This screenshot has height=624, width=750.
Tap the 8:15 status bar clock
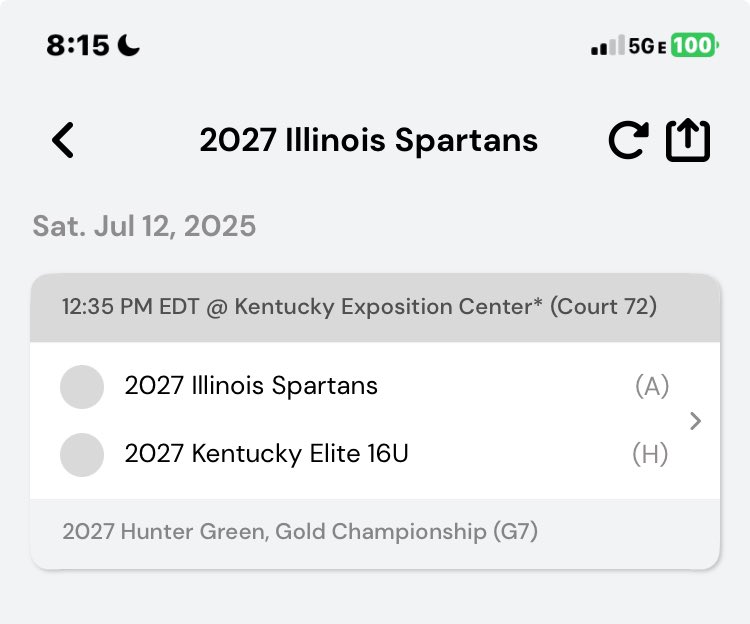[78, 45]
